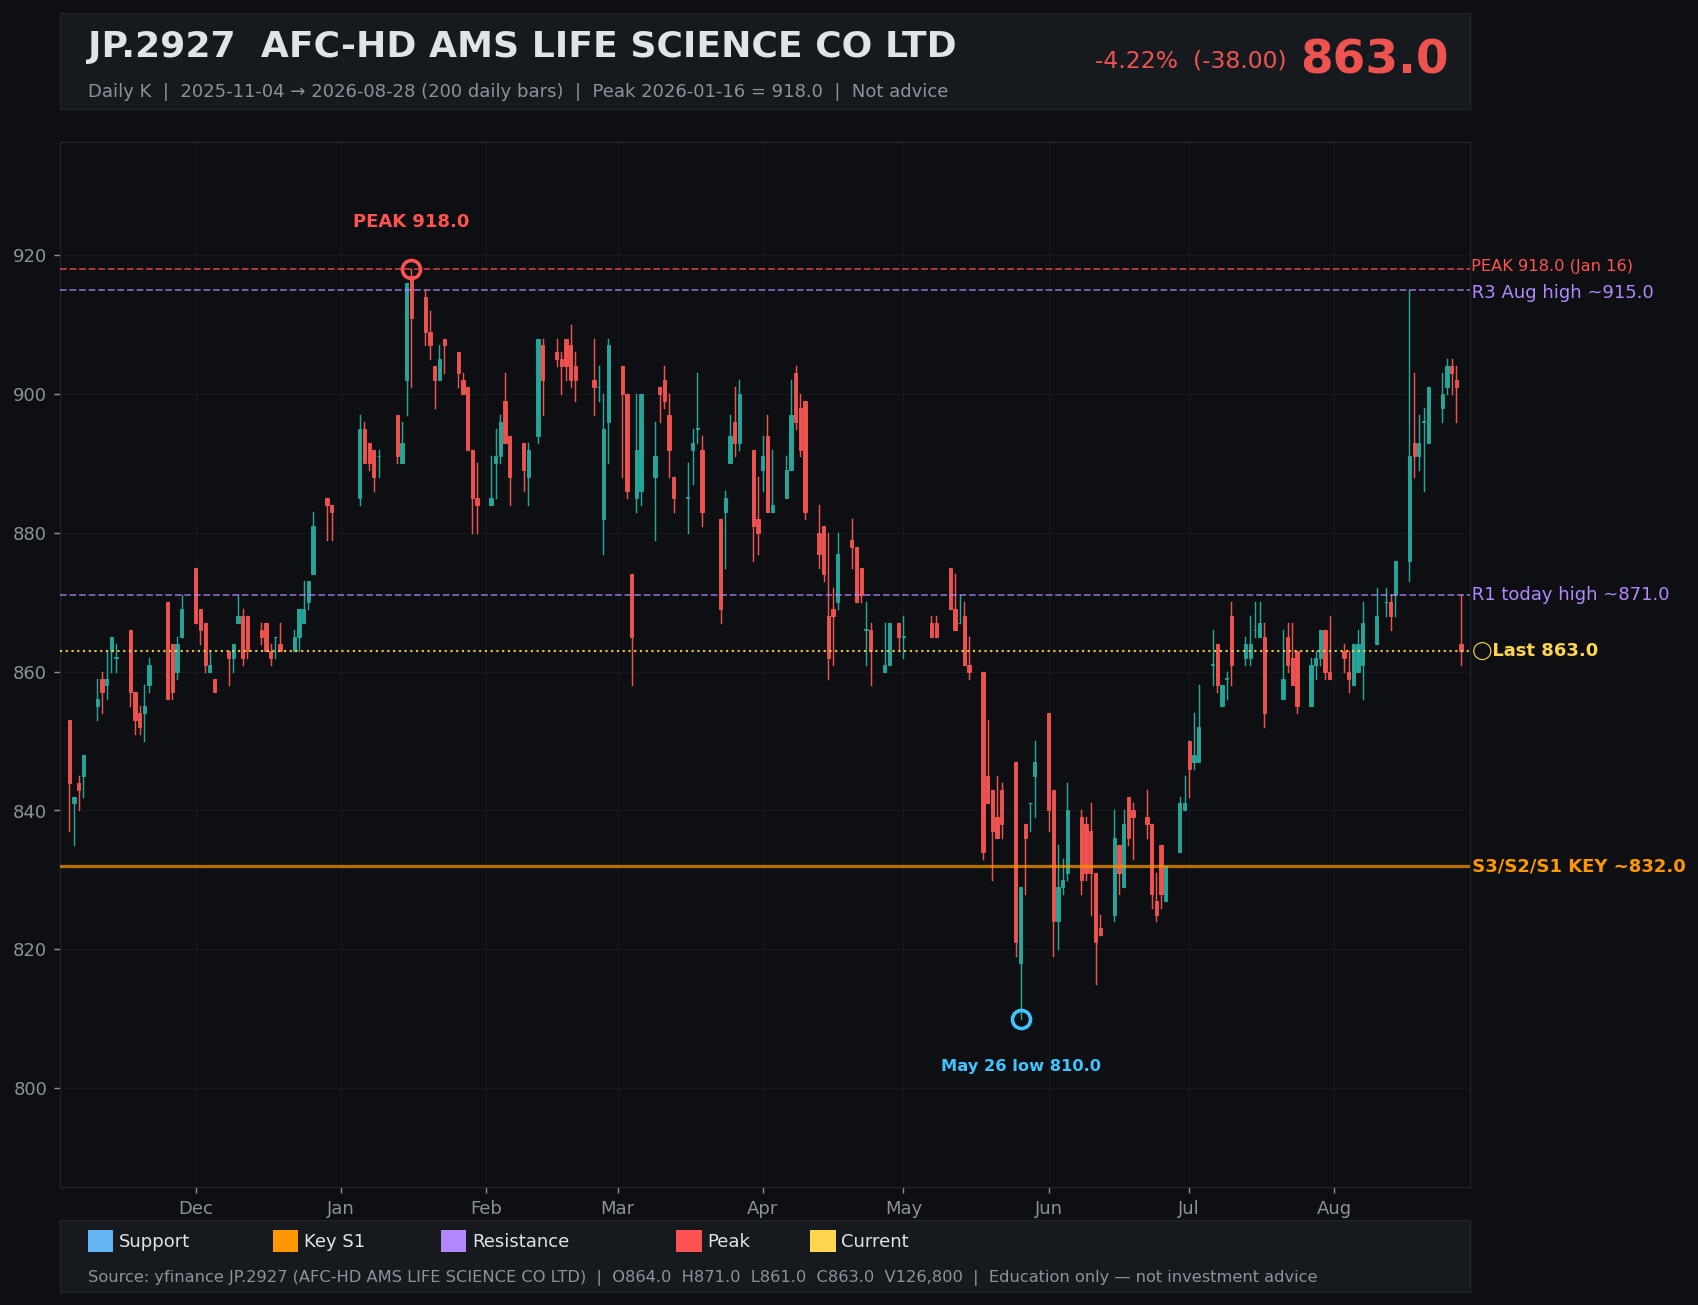Select the yellow Current legend swatch

pos(822,1241)
